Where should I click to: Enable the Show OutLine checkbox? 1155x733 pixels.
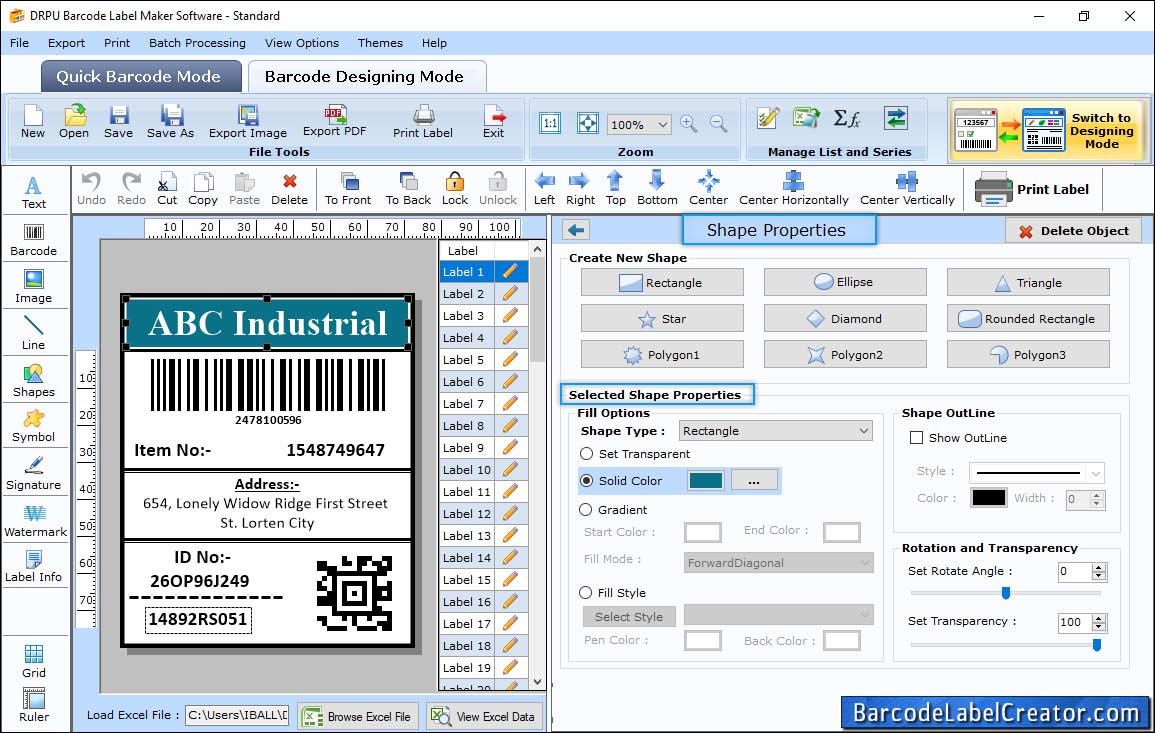point(916,438)
